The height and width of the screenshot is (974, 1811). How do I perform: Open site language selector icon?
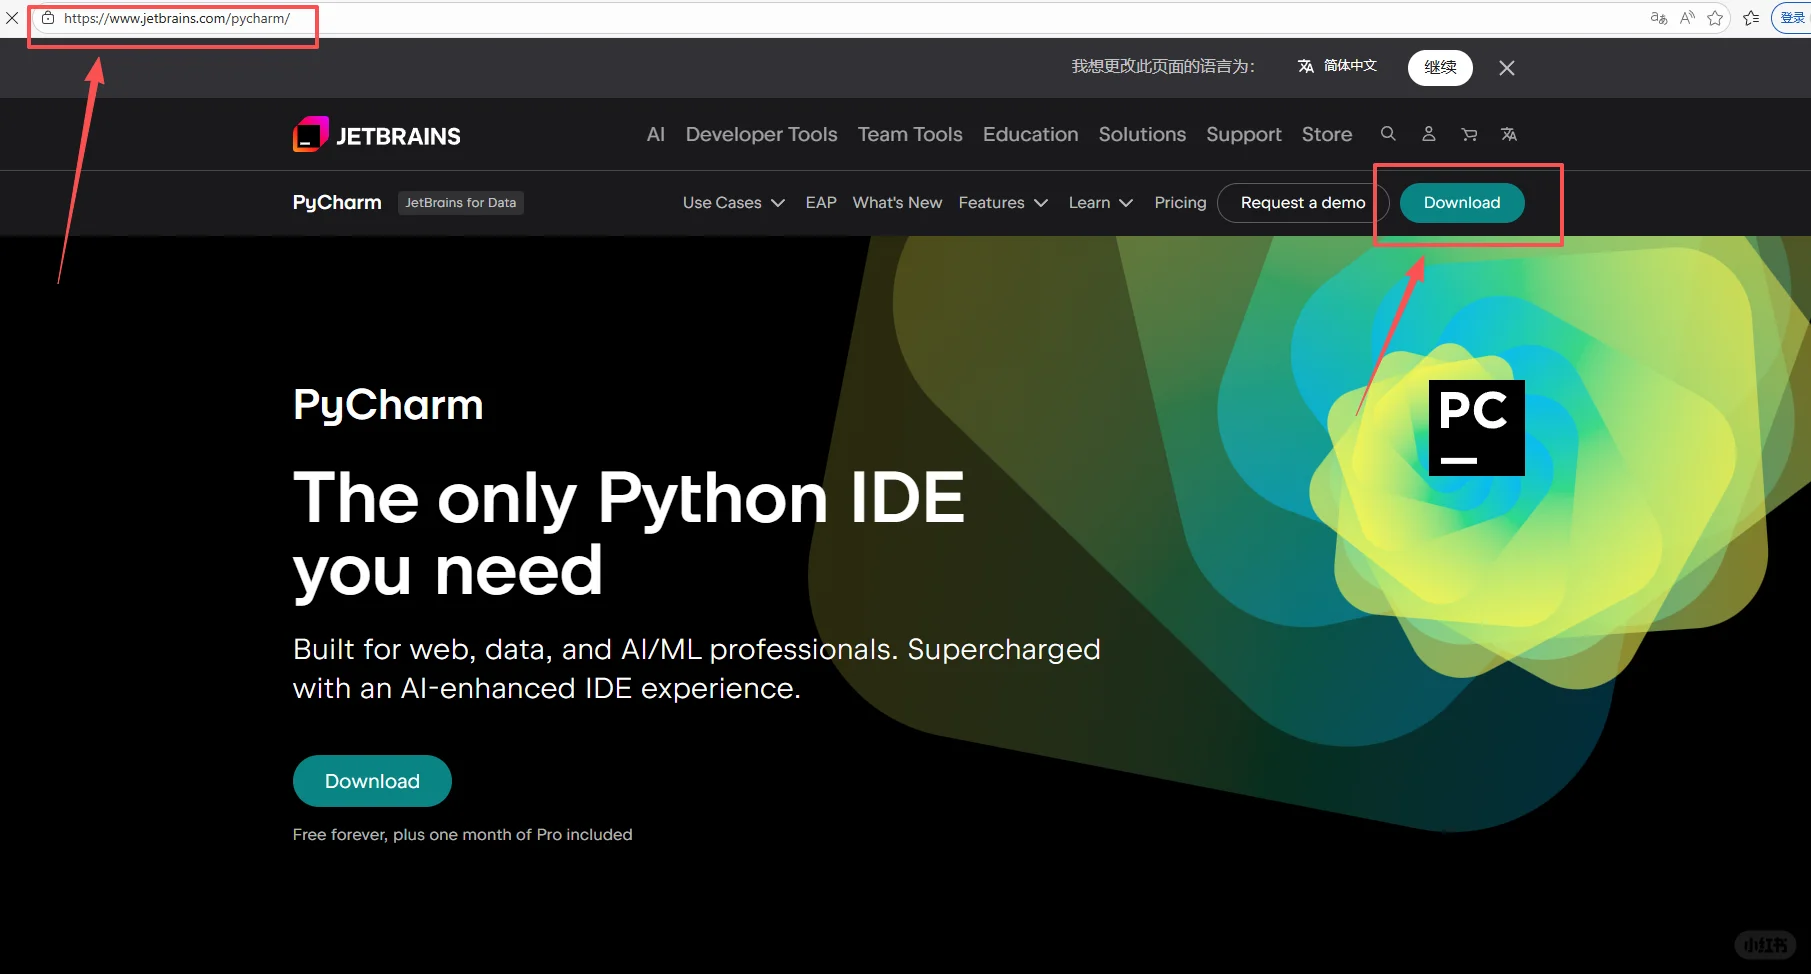pos(1509,134)
